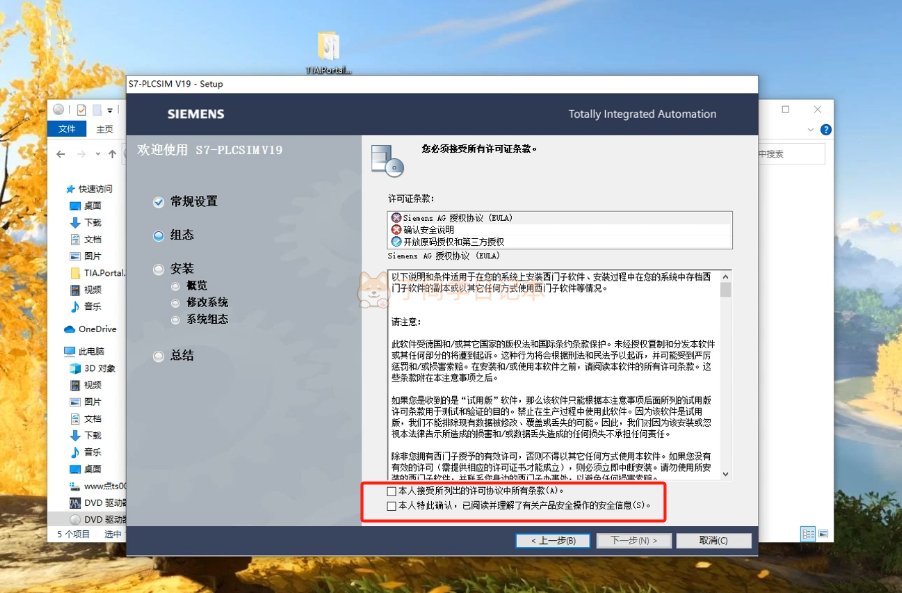Screen dimensions: 902x593
Task: Open 桌面 under 快速访问 in Explorer
Action: click(86, 206)
